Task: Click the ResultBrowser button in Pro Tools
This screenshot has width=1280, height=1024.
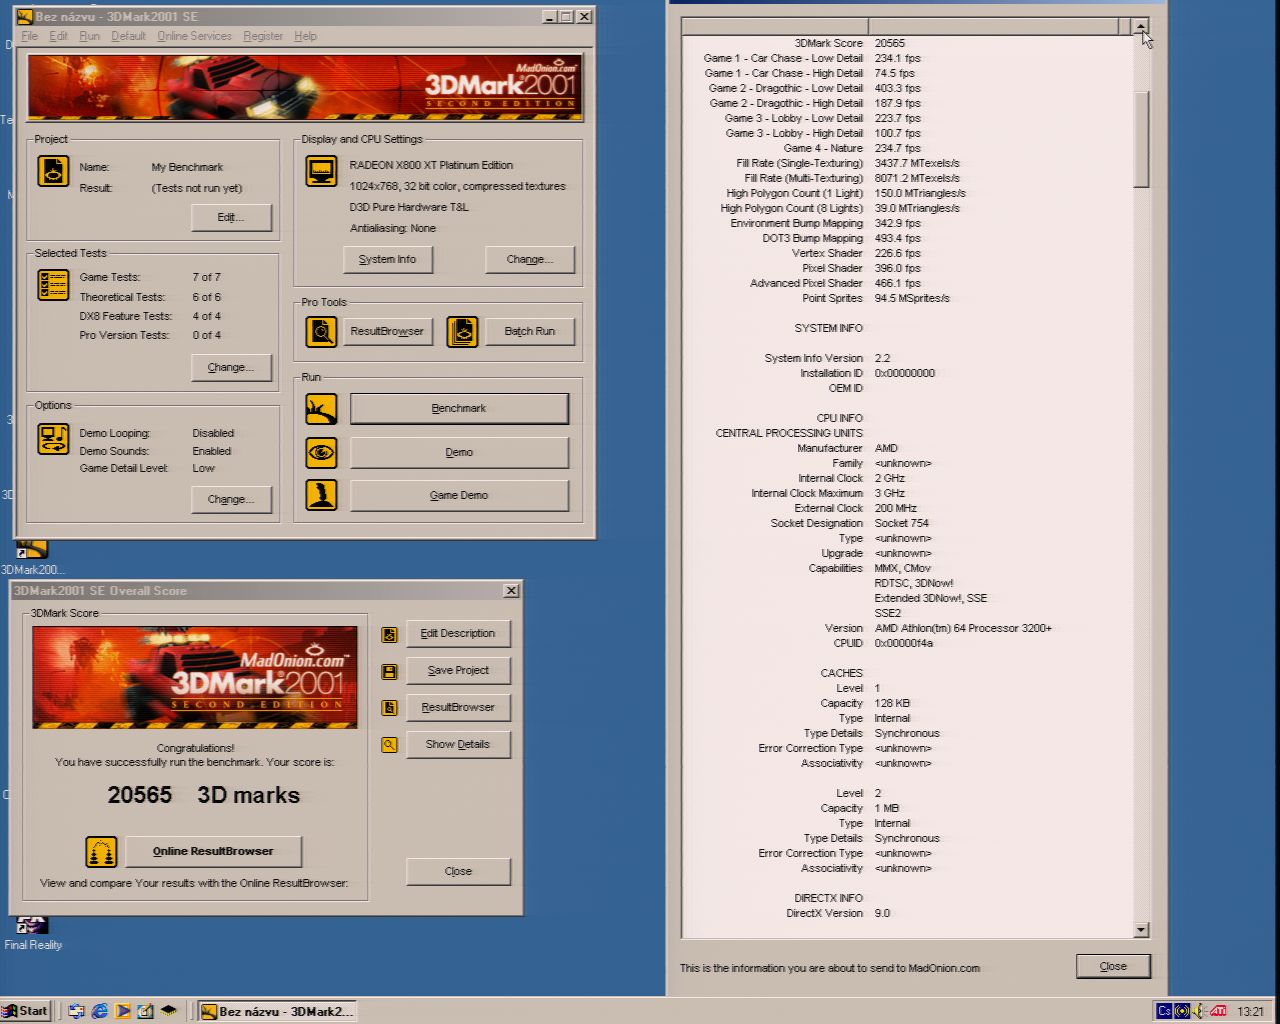Action: 387,331
